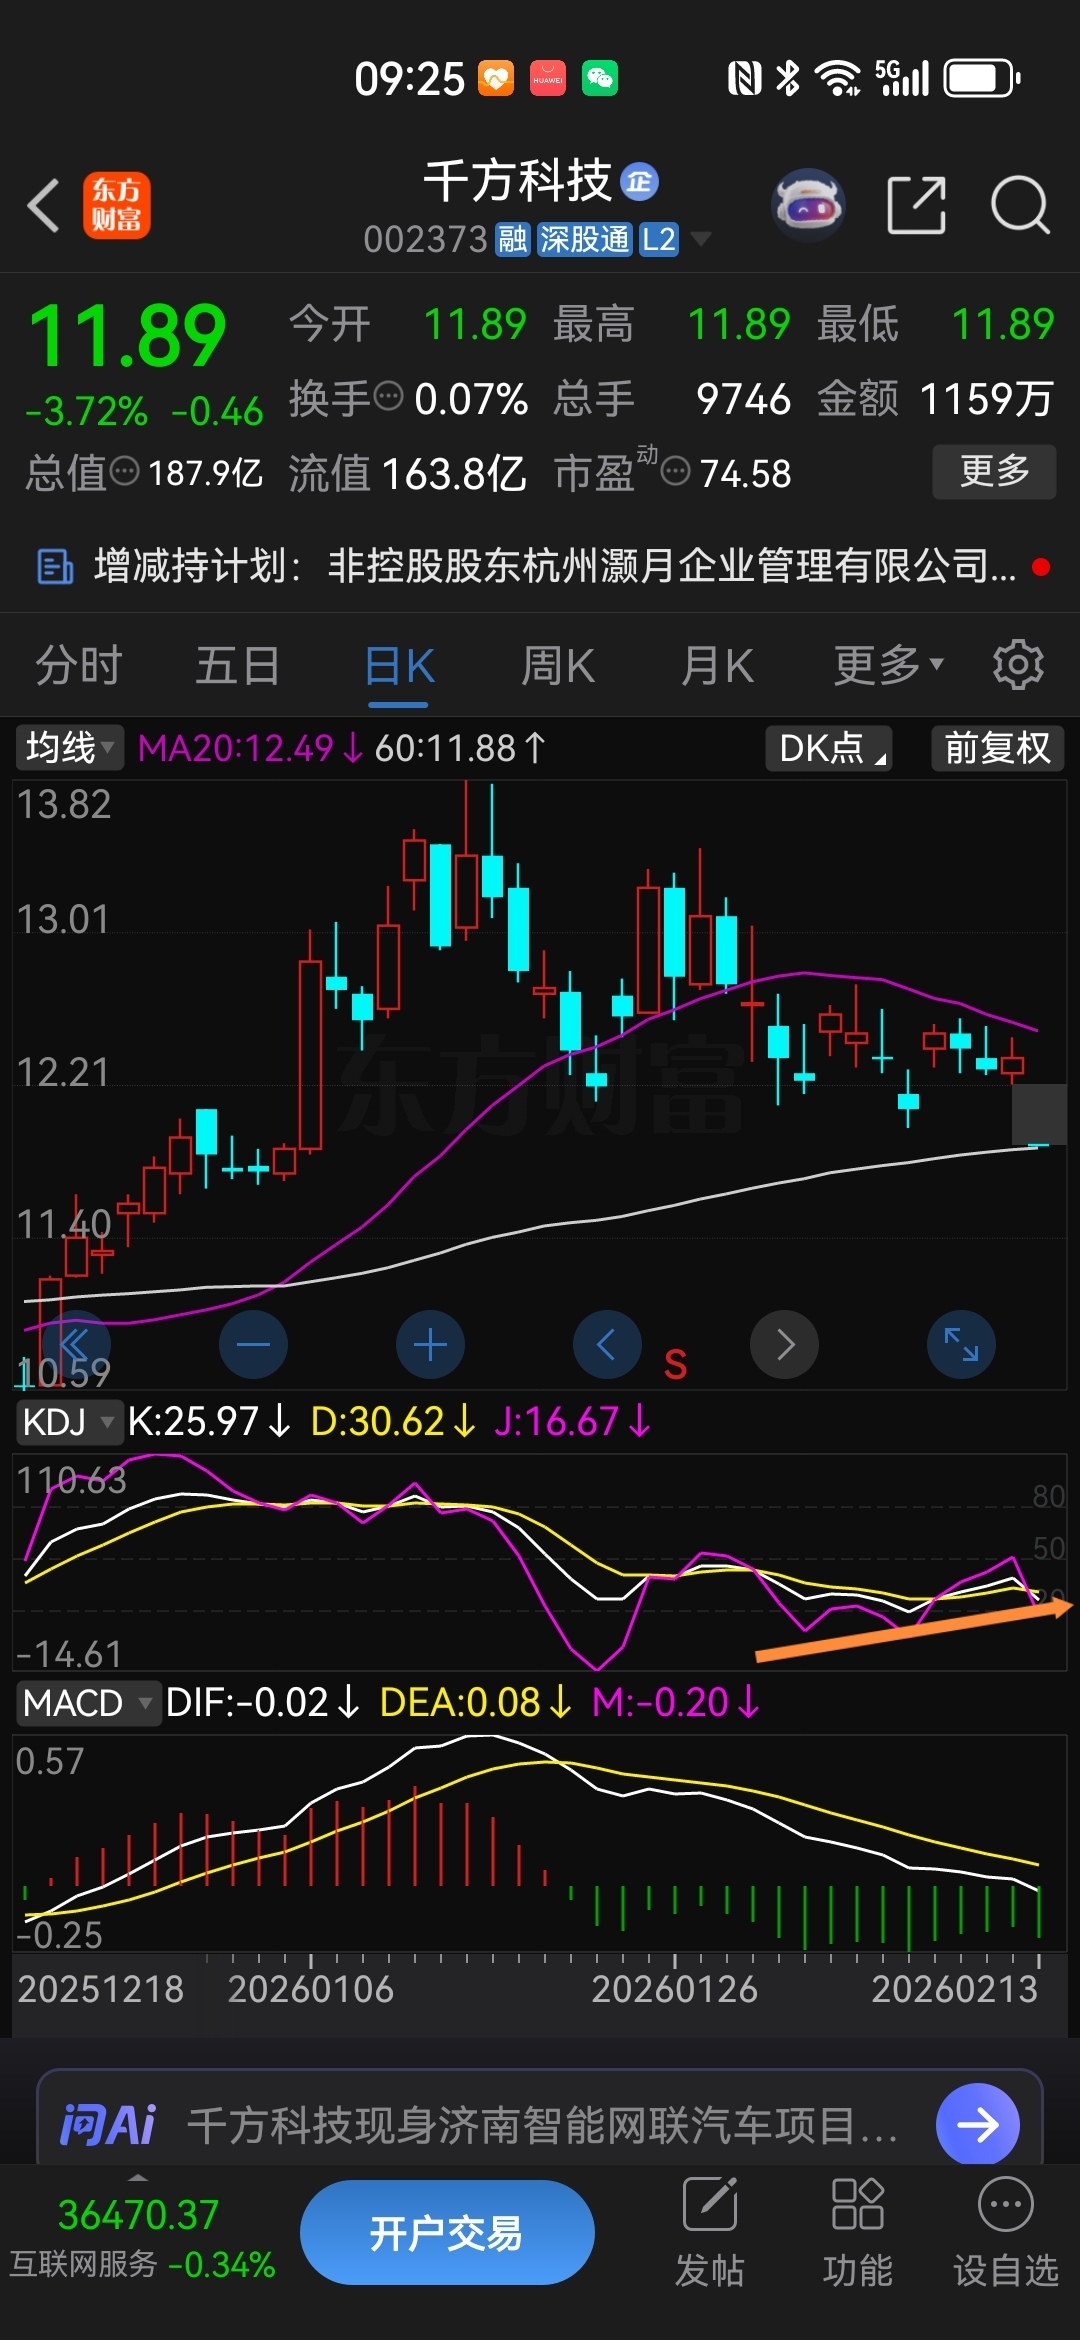Open the 前复权 adjustment selector
This screenshot has height=2340, width=1080.
997,748
